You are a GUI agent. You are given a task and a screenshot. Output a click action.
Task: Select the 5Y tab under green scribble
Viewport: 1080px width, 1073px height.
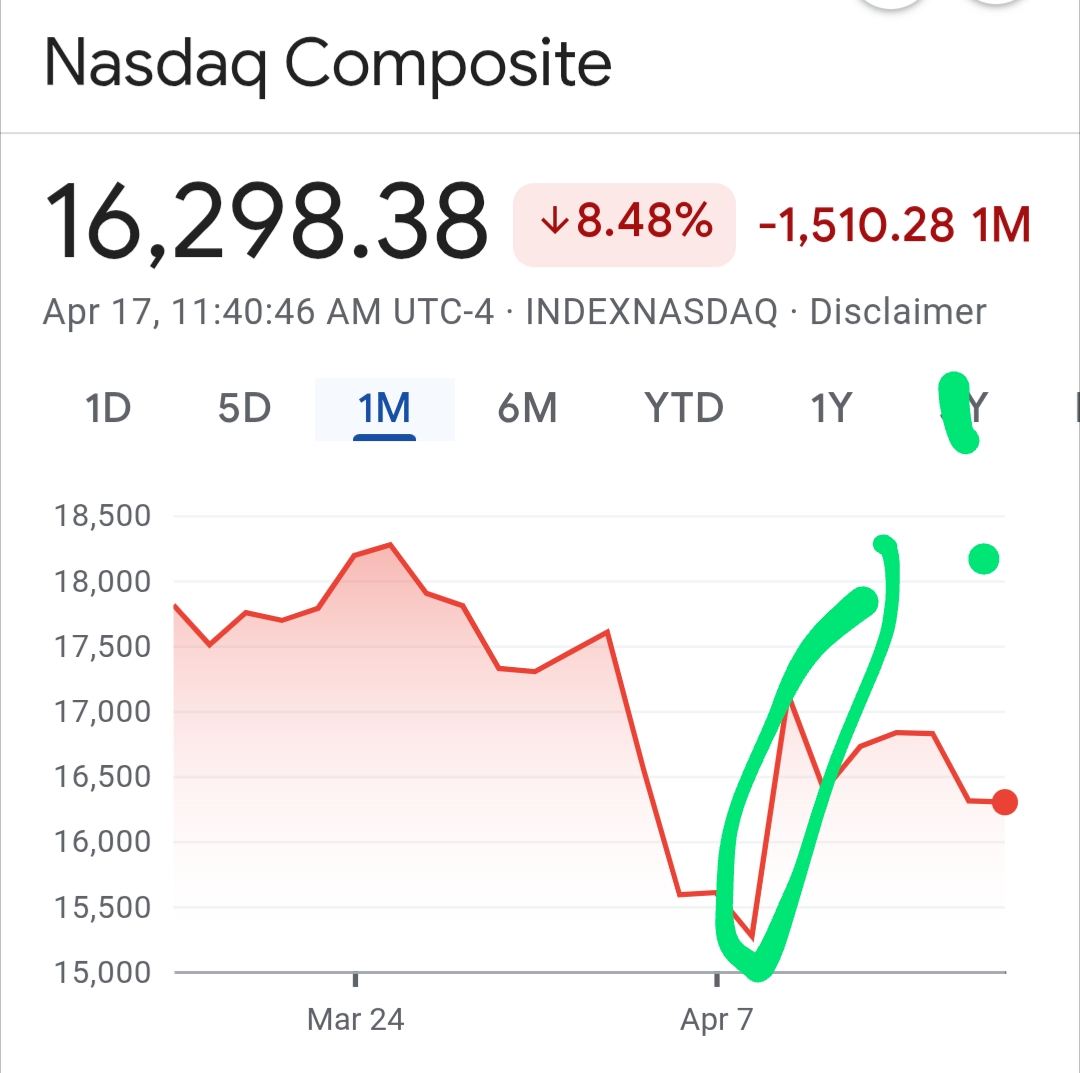pos(966,408)
